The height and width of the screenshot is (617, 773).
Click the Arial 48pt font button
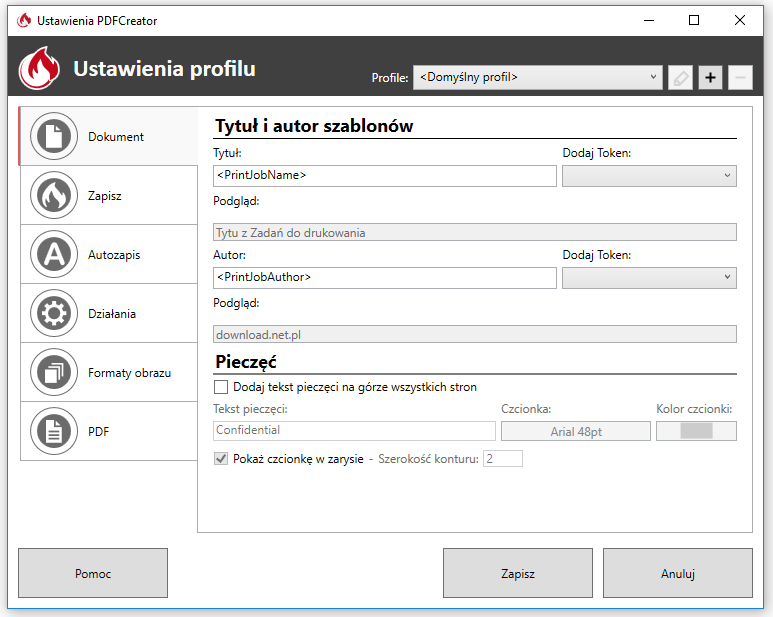[576, 431]
